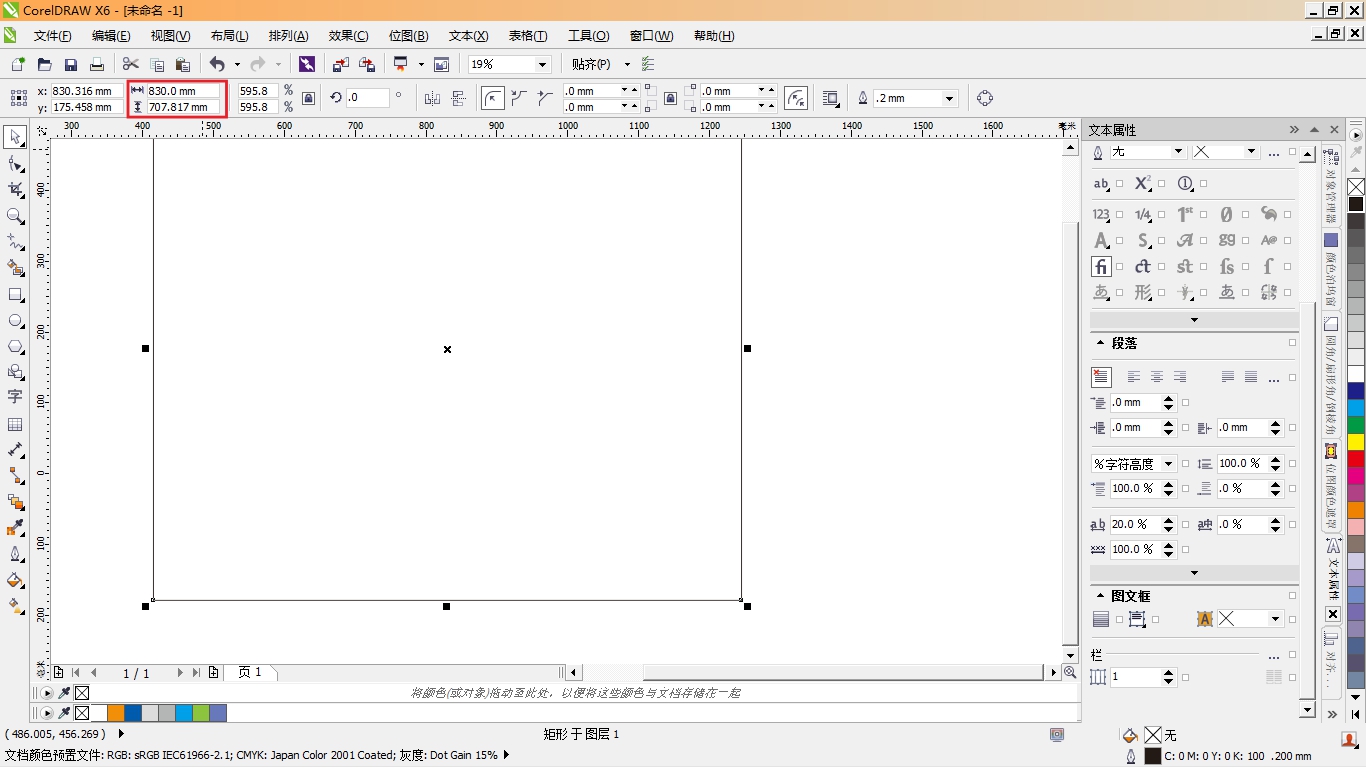This screenshot has height=768, width=1366.
Task: Collapse the 图文框 frame section
Action: point(1101,596)
